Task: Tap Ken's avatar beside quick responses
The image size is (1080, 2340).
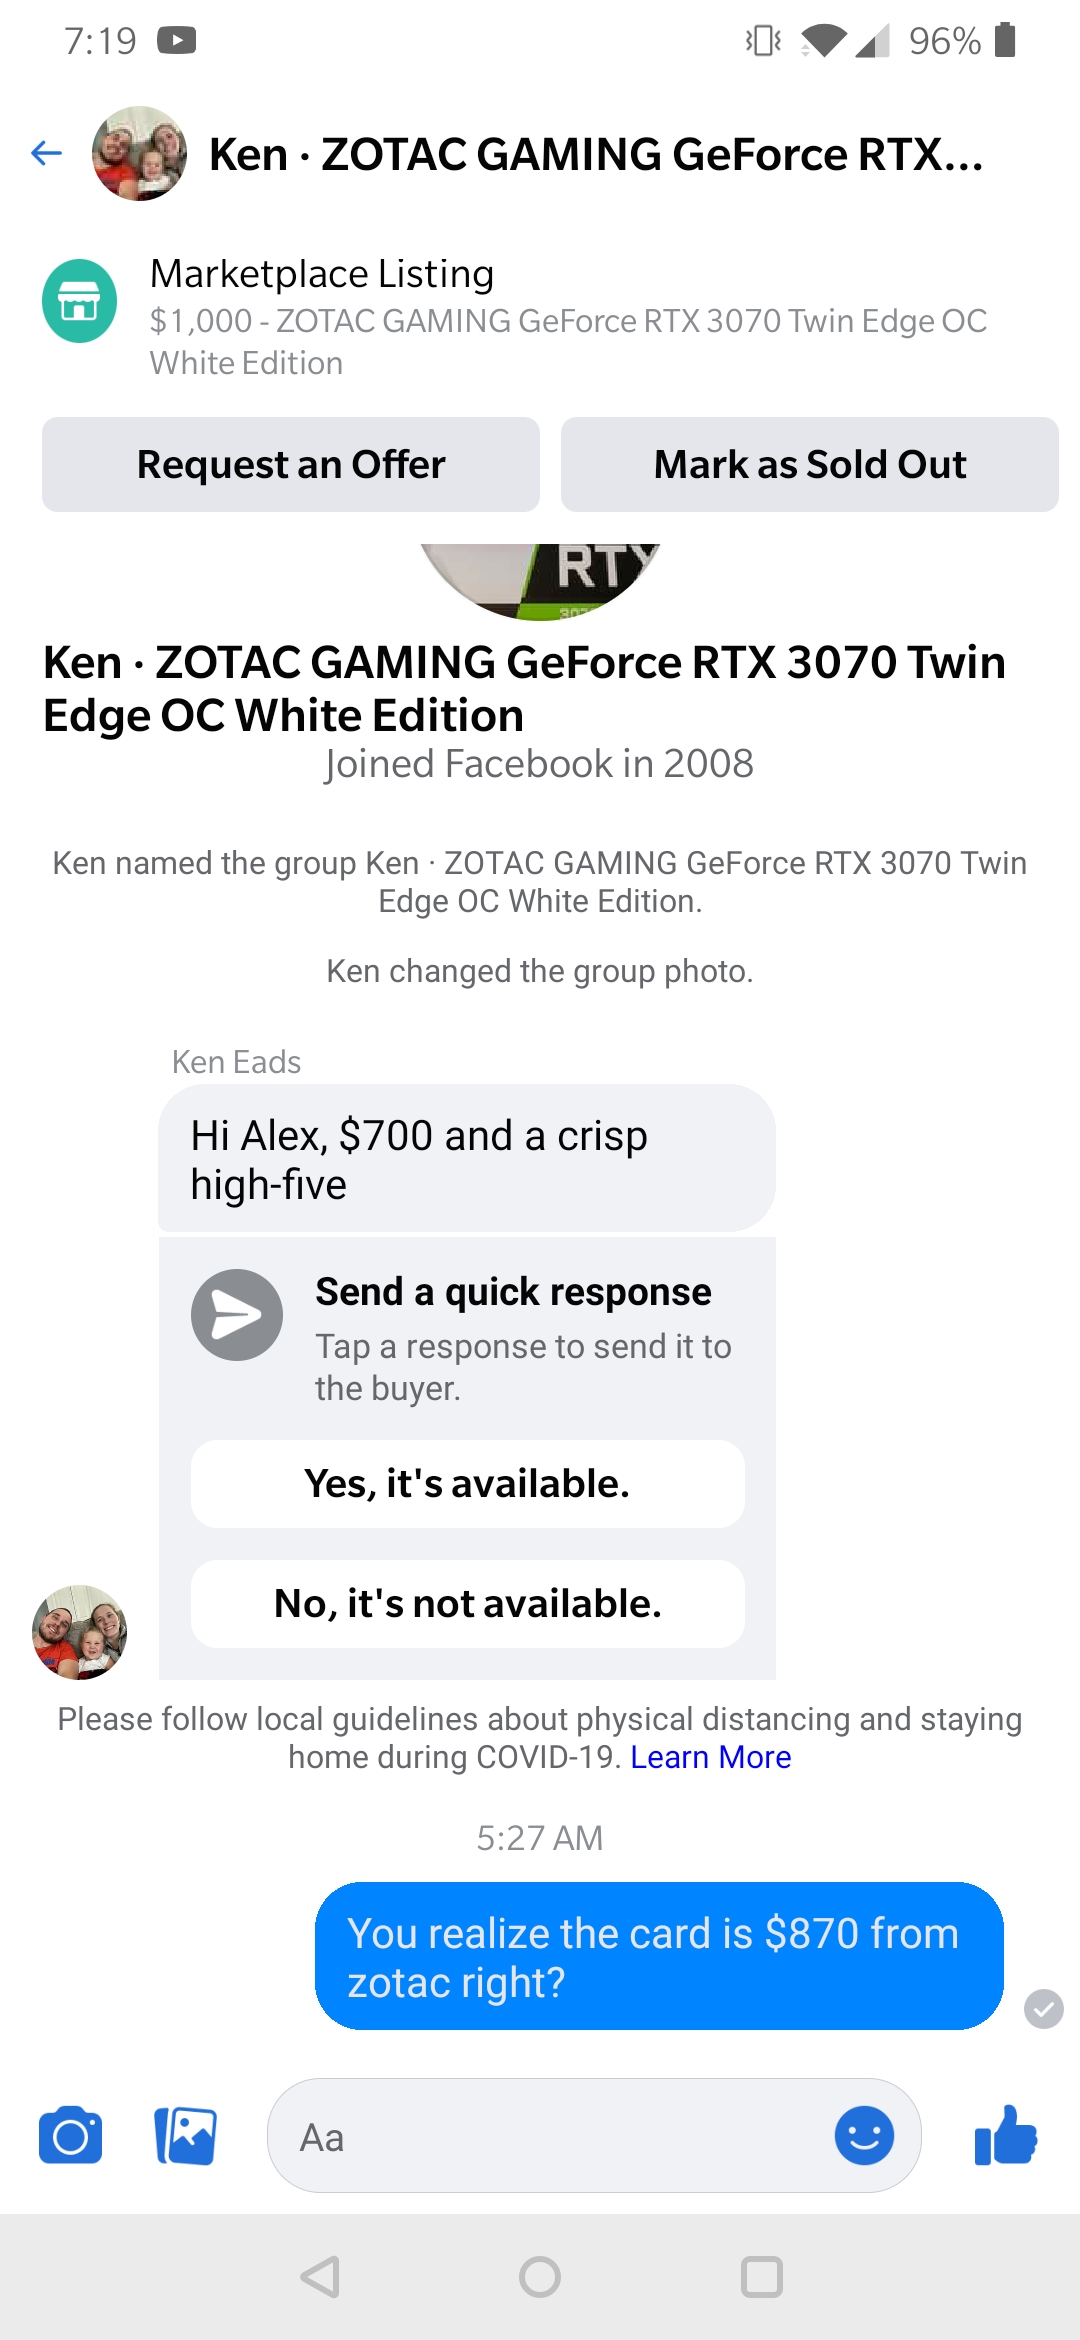Action: (x=80, y=1632)
